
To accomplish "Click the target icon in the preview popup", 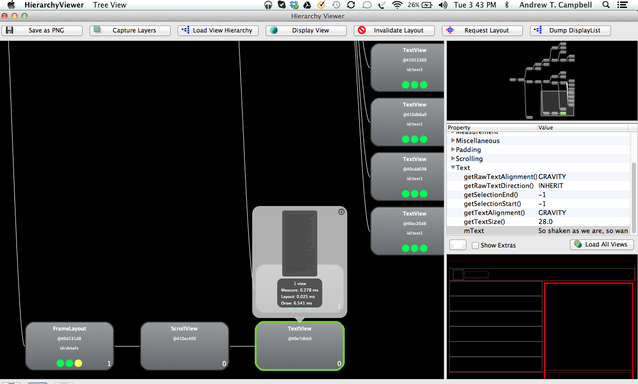I will coord(341,212).
